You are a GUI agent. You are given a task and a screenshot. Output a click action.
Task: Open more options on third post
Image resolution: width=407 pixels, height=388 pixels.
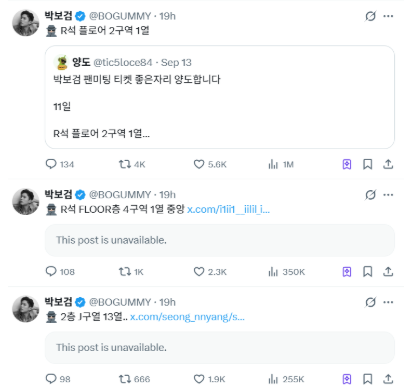coord(388,302)
